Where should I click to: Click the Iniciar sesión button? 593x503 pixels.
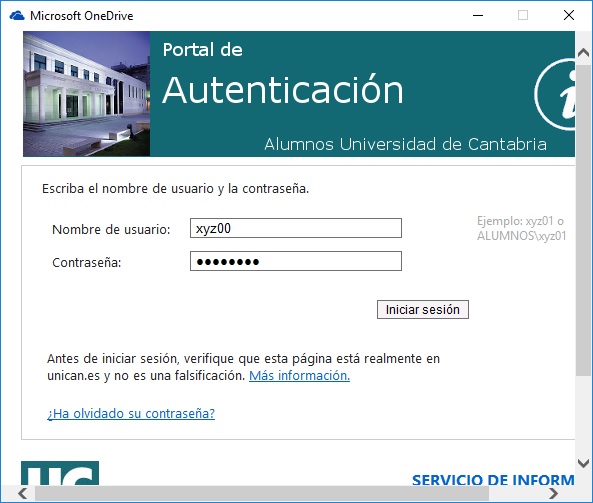click(423, 309)
